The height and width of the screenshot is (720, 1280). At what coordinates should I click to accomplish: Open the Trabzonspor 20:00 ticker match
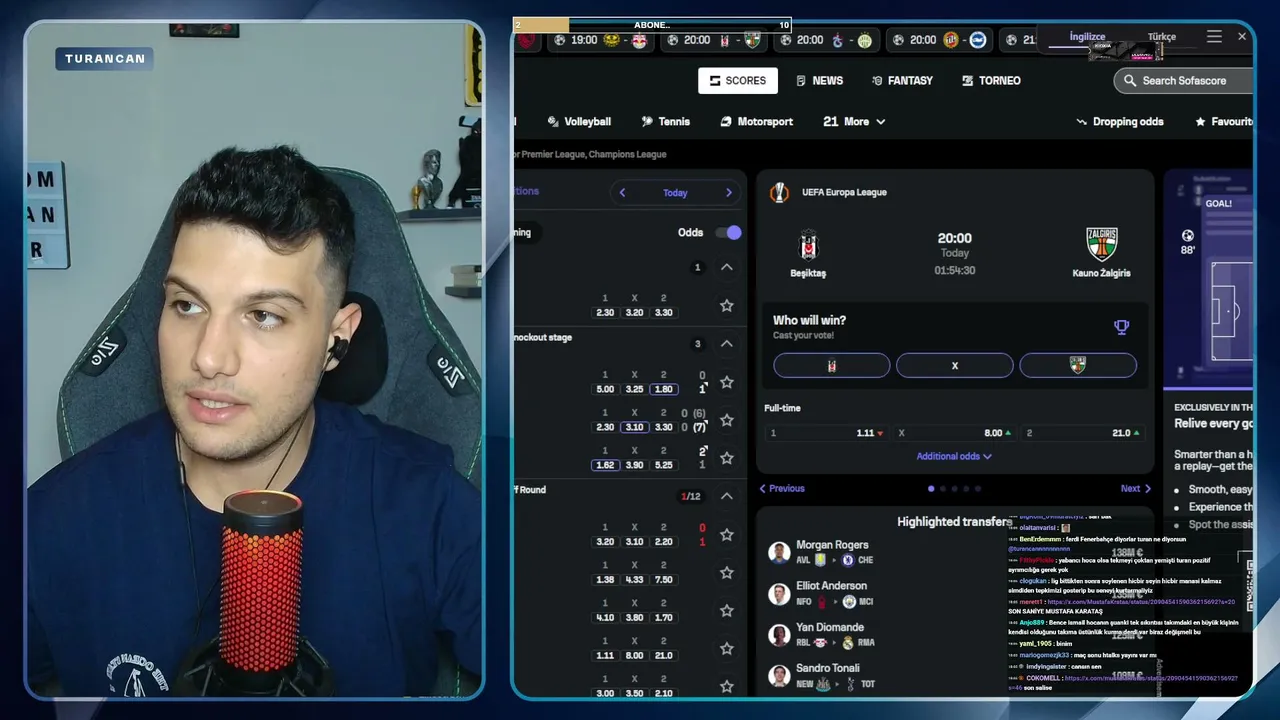(x=827, y=40)
